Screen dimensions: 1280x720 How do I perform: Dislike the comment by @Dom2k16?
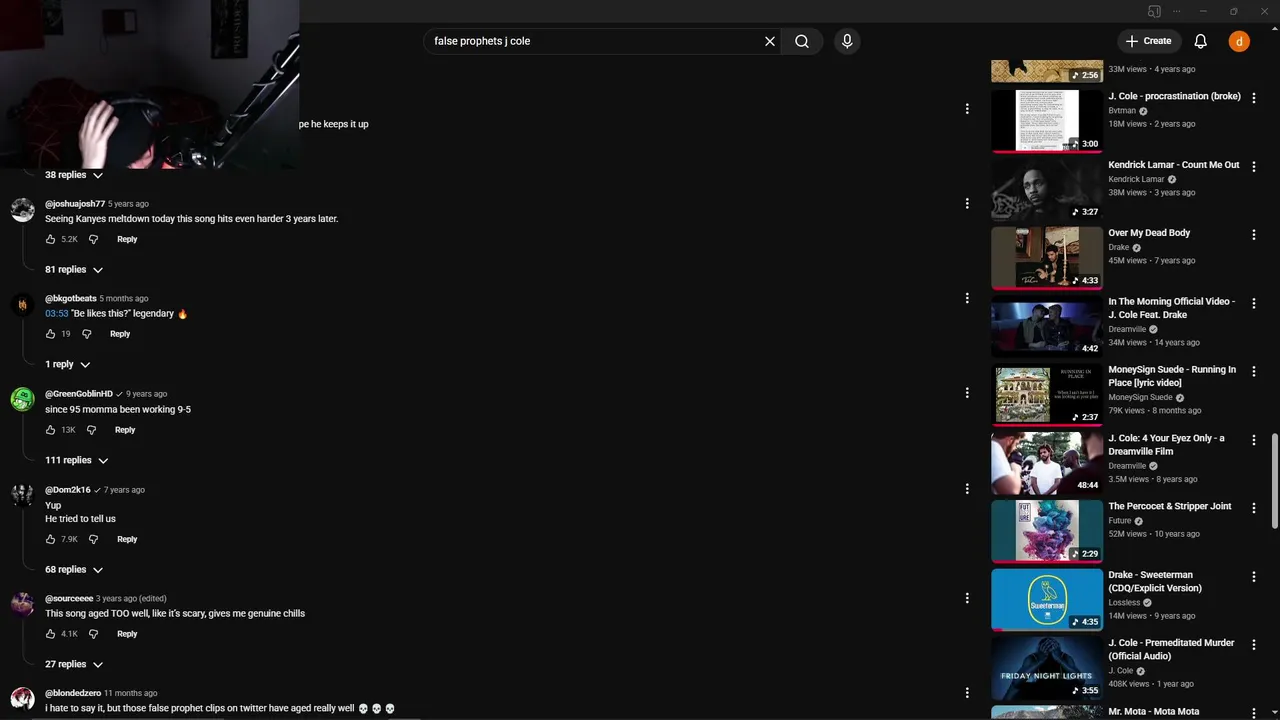(x=93, y=539)
